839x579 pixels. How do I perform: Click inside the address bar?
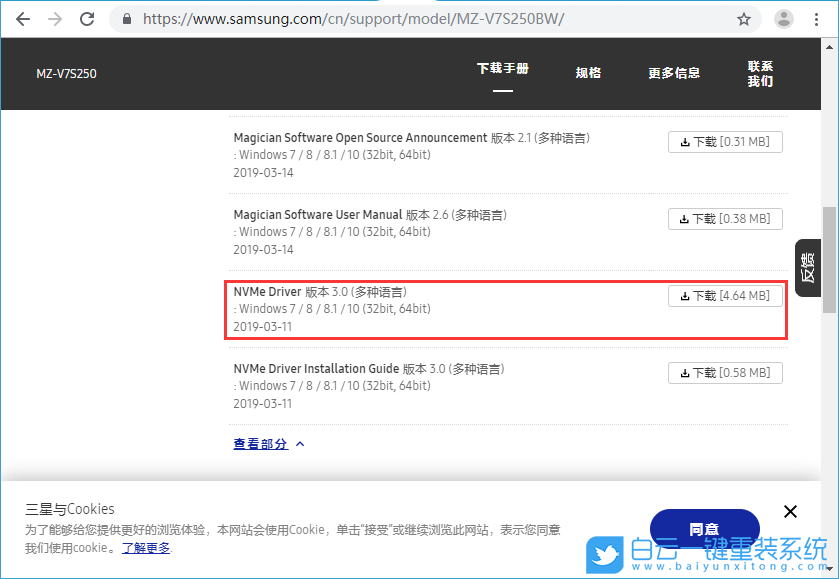click(x=300, y=18)
